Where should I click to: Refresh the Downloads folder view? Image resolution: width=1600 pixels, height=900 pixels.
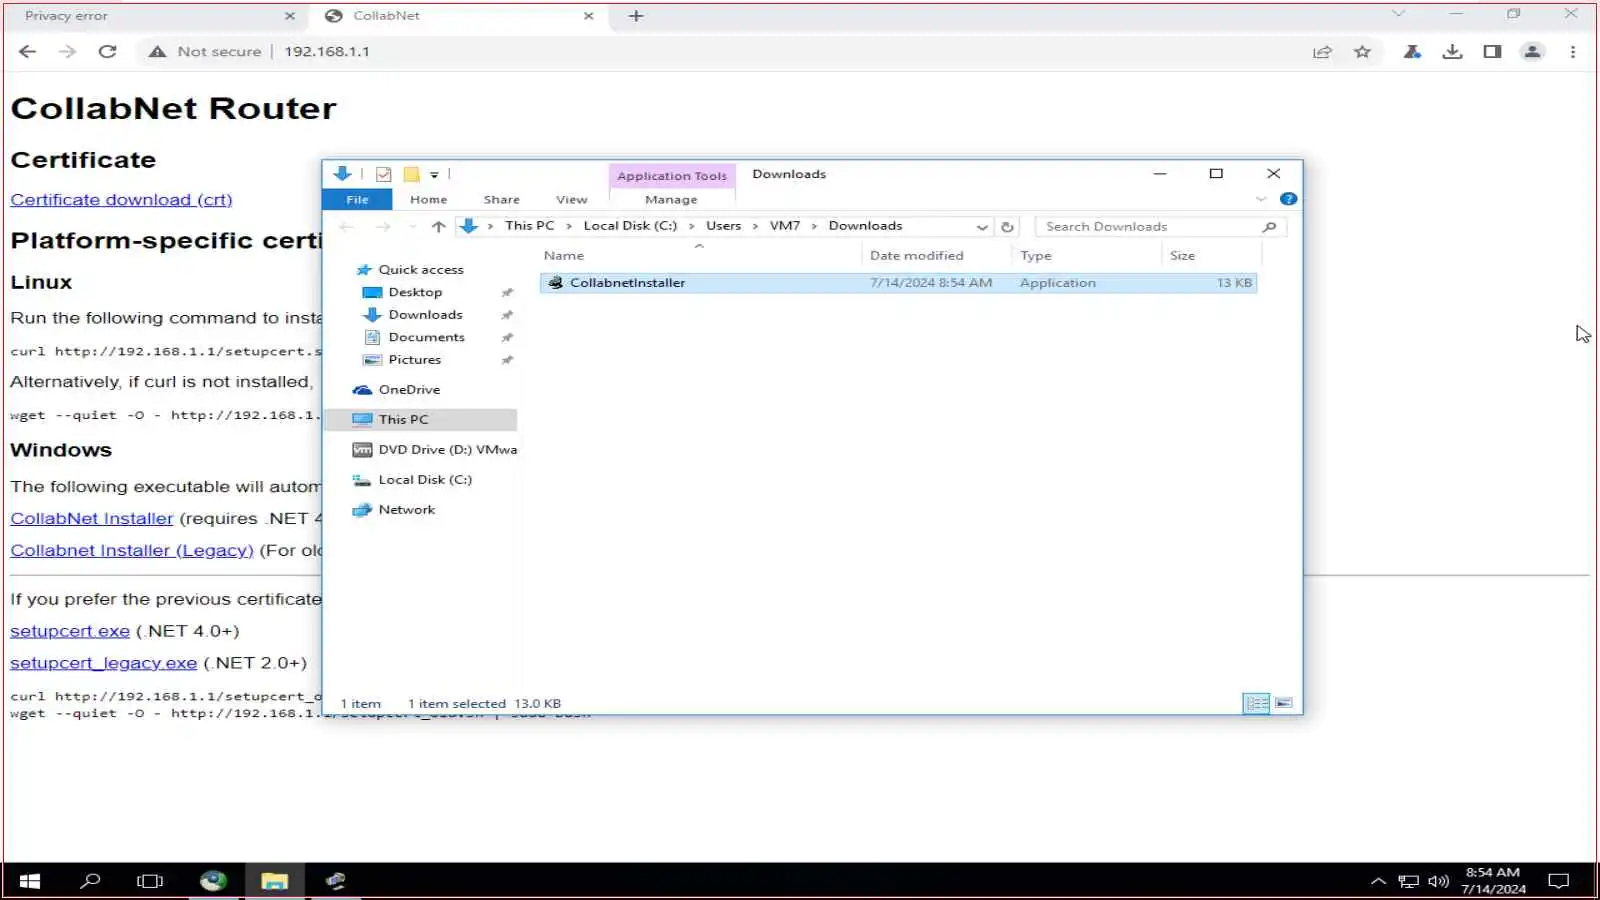pyautogui.click(x=1007, y=227)
